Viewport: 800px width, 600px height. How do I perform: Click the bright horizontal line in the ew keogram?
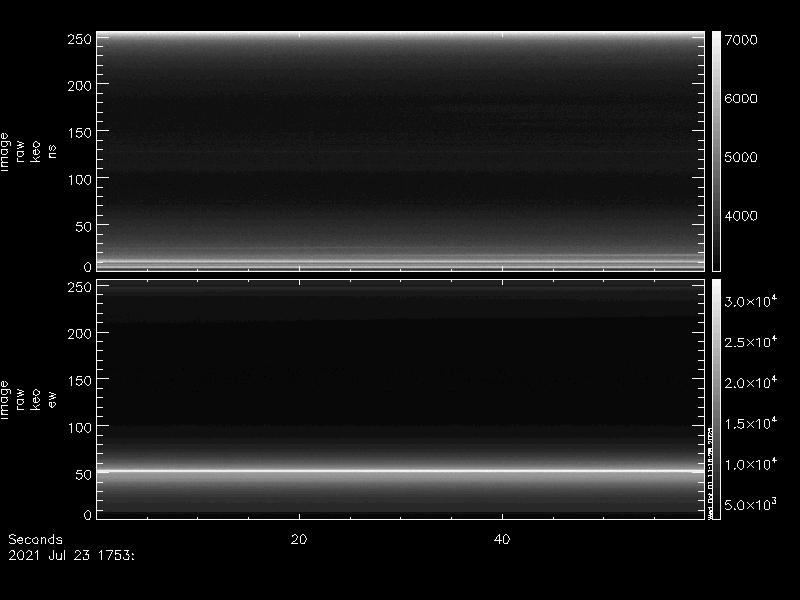point(400,470)
